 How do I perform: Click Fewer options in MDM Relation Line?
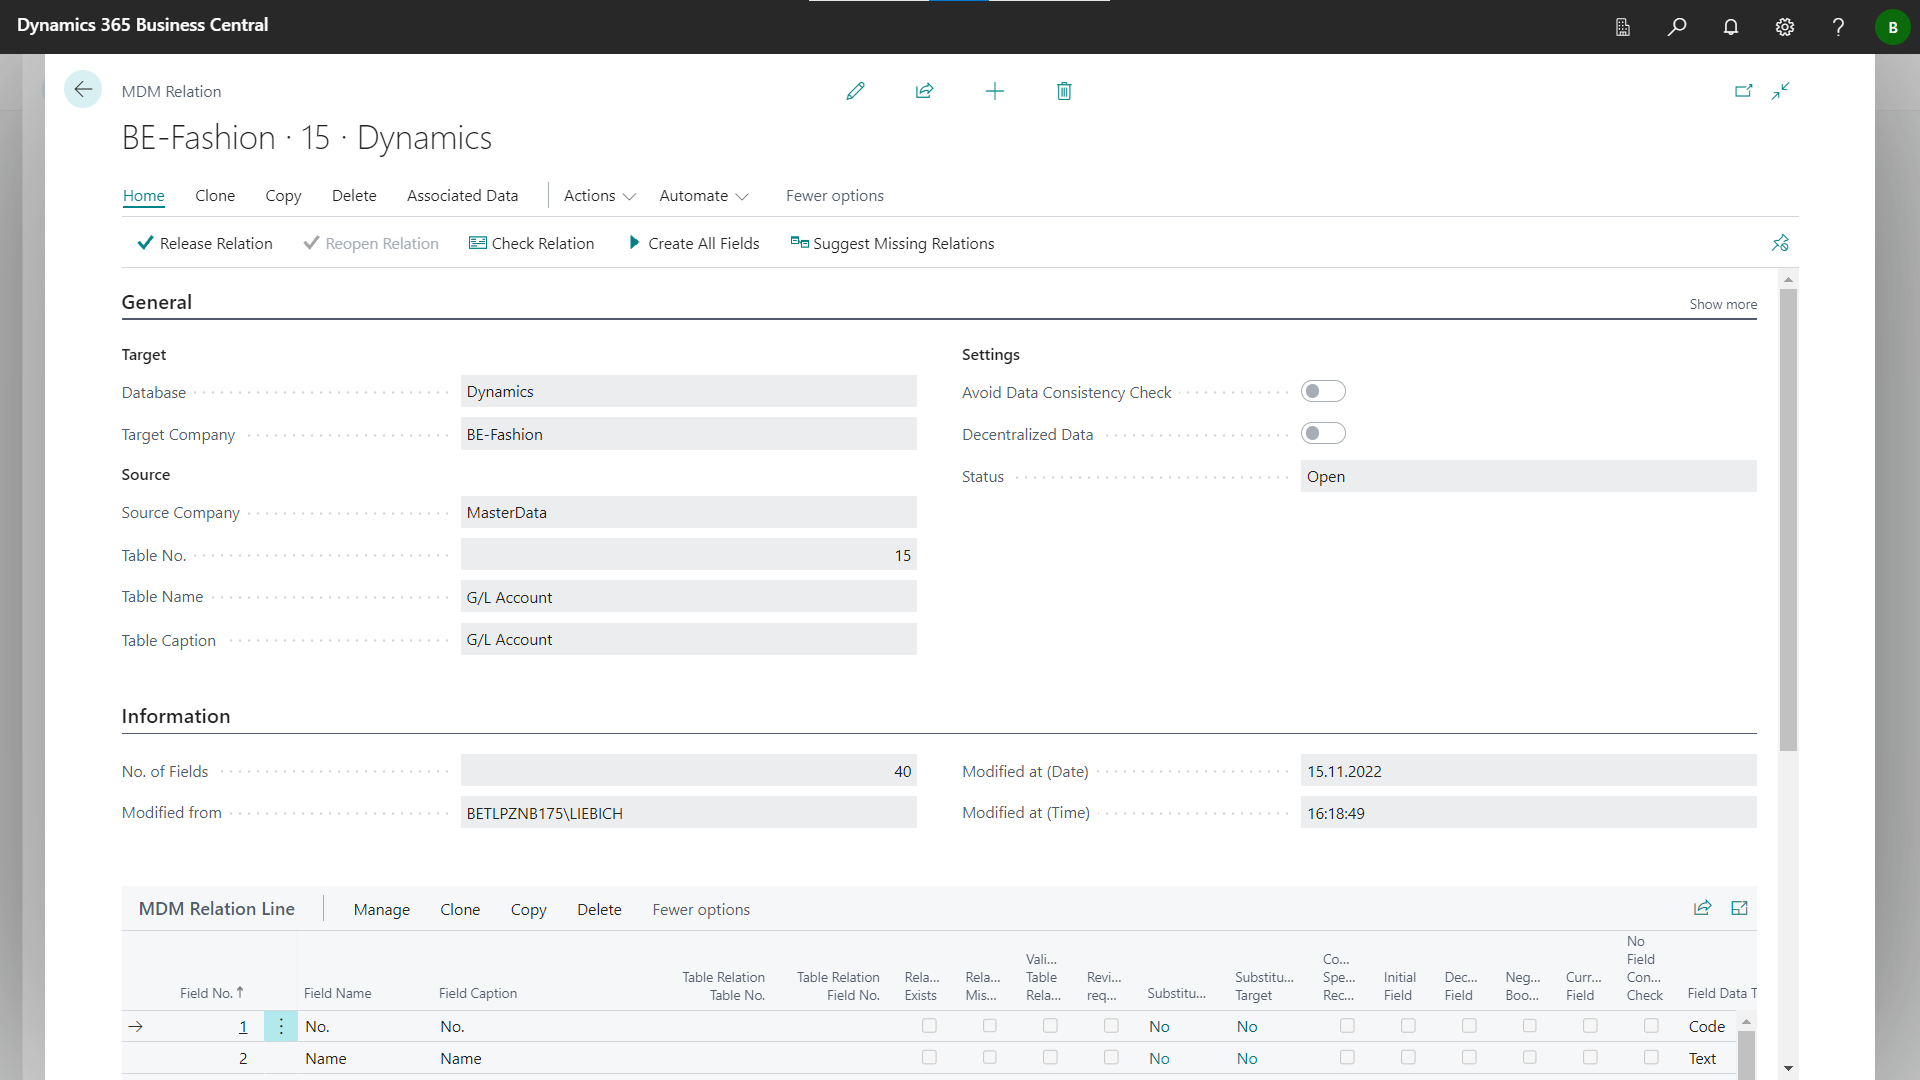point(701,910)
